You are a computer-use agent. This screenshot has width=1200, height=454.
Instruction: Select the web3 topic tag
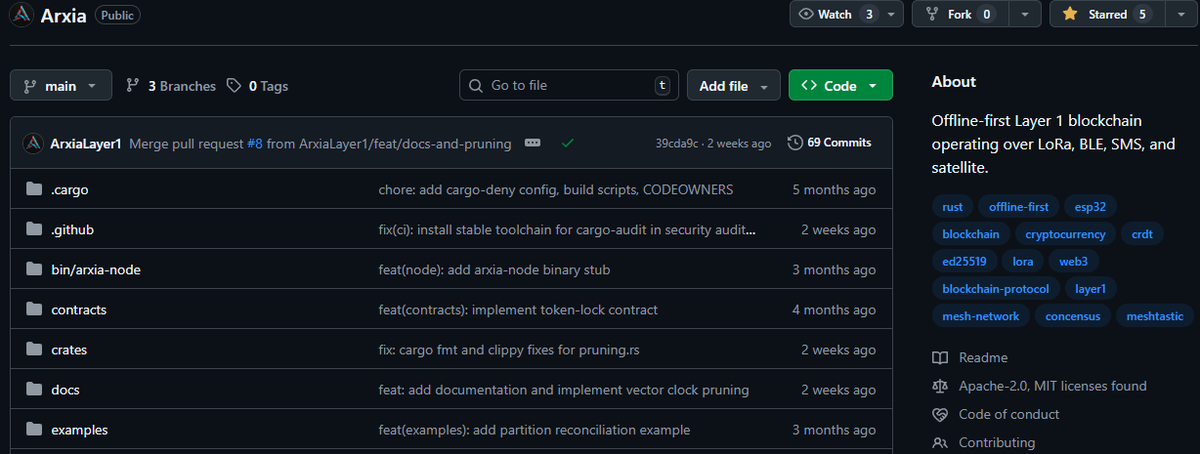tap(1074, 261)
